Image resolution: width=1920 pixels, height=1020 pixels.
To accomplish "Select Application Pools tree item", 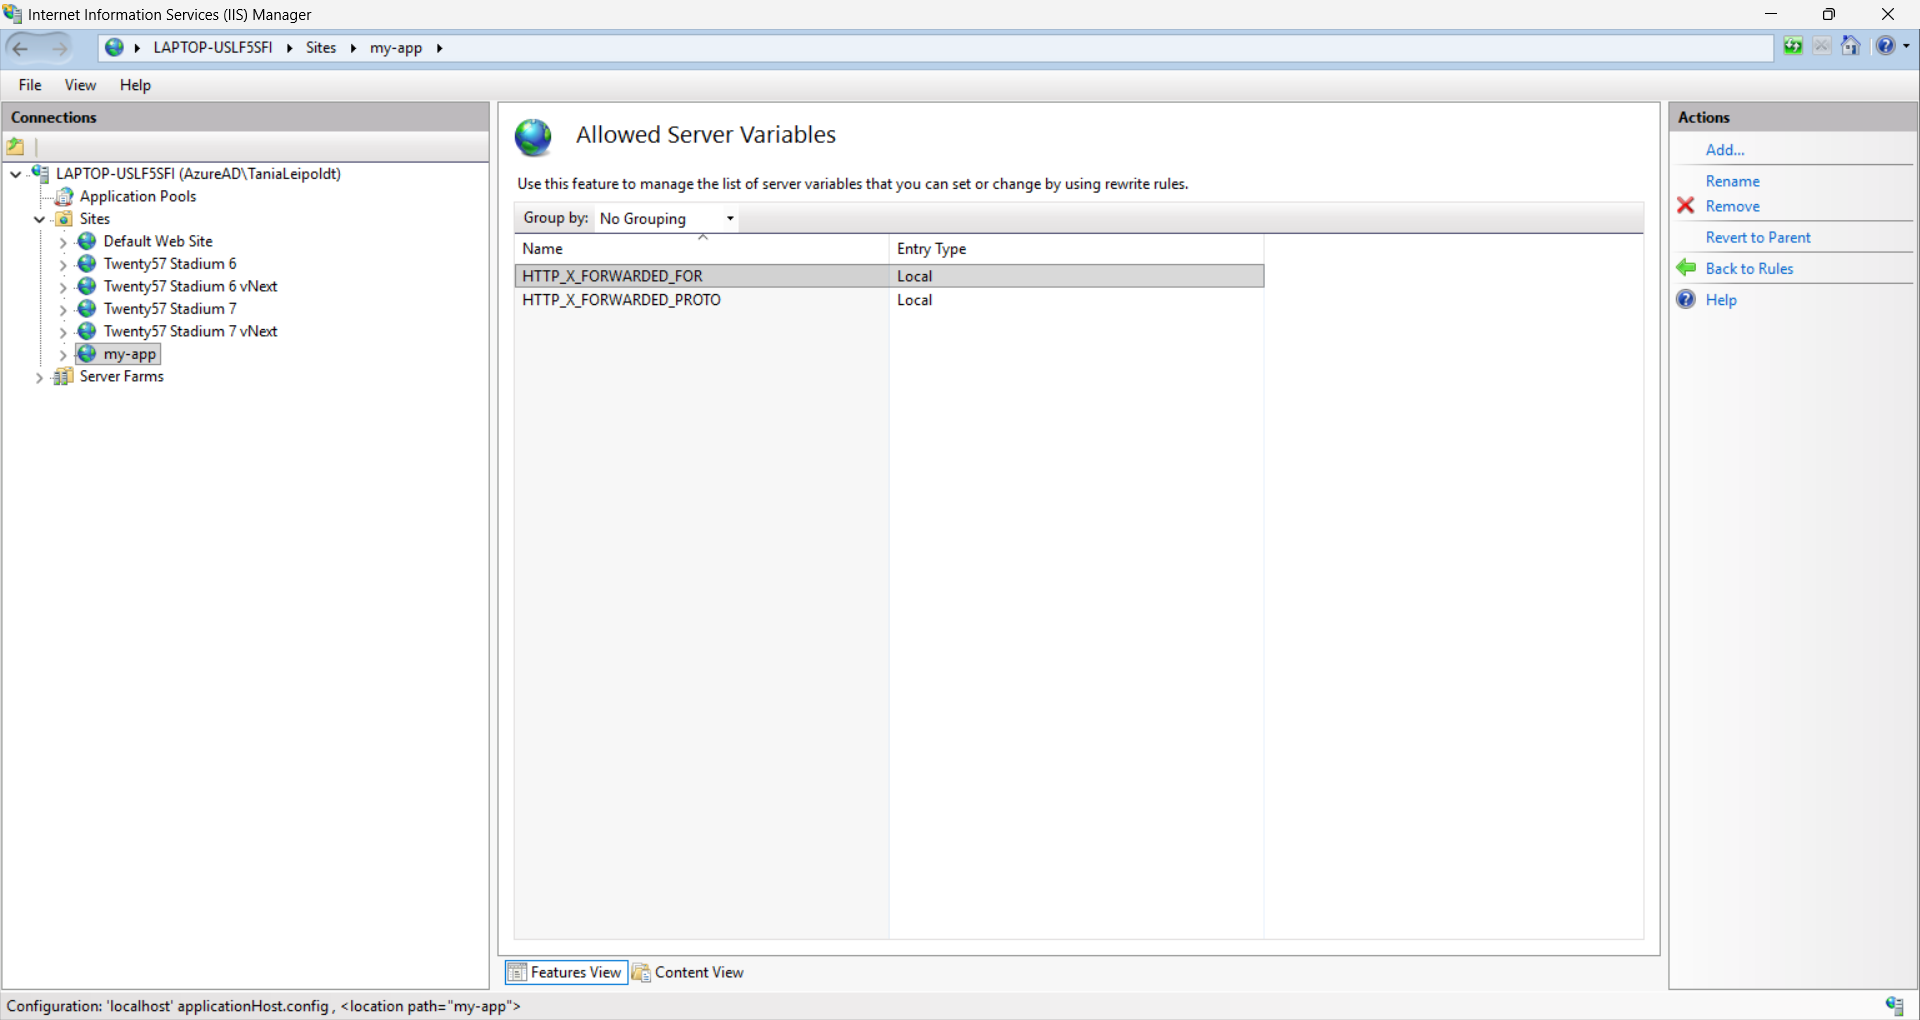I will (x=138, y=196).
